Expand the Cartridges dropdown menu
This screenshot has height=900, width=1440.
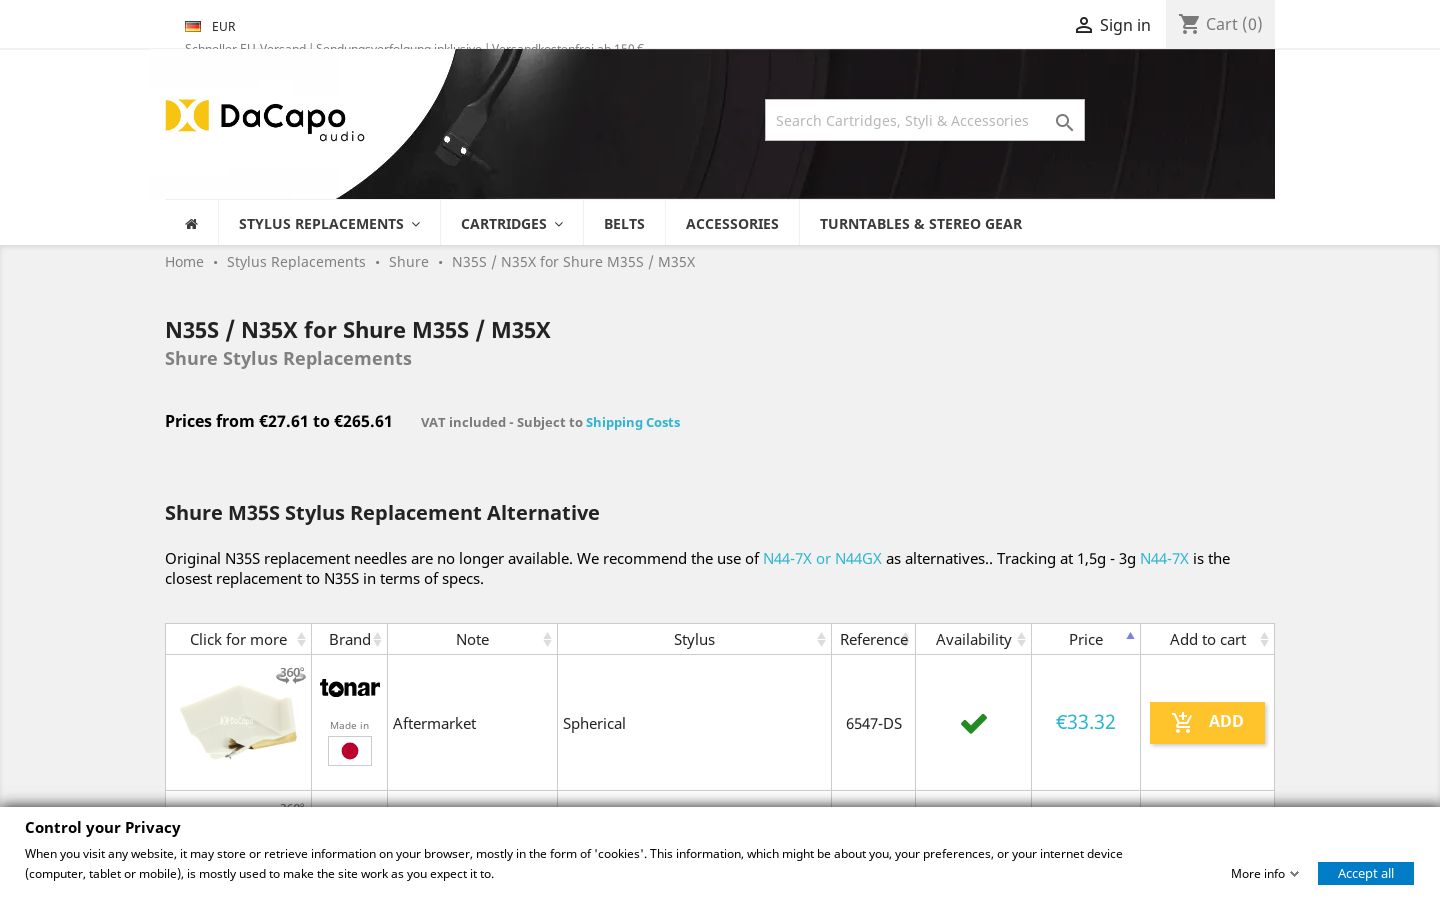(x=512, y=224)
